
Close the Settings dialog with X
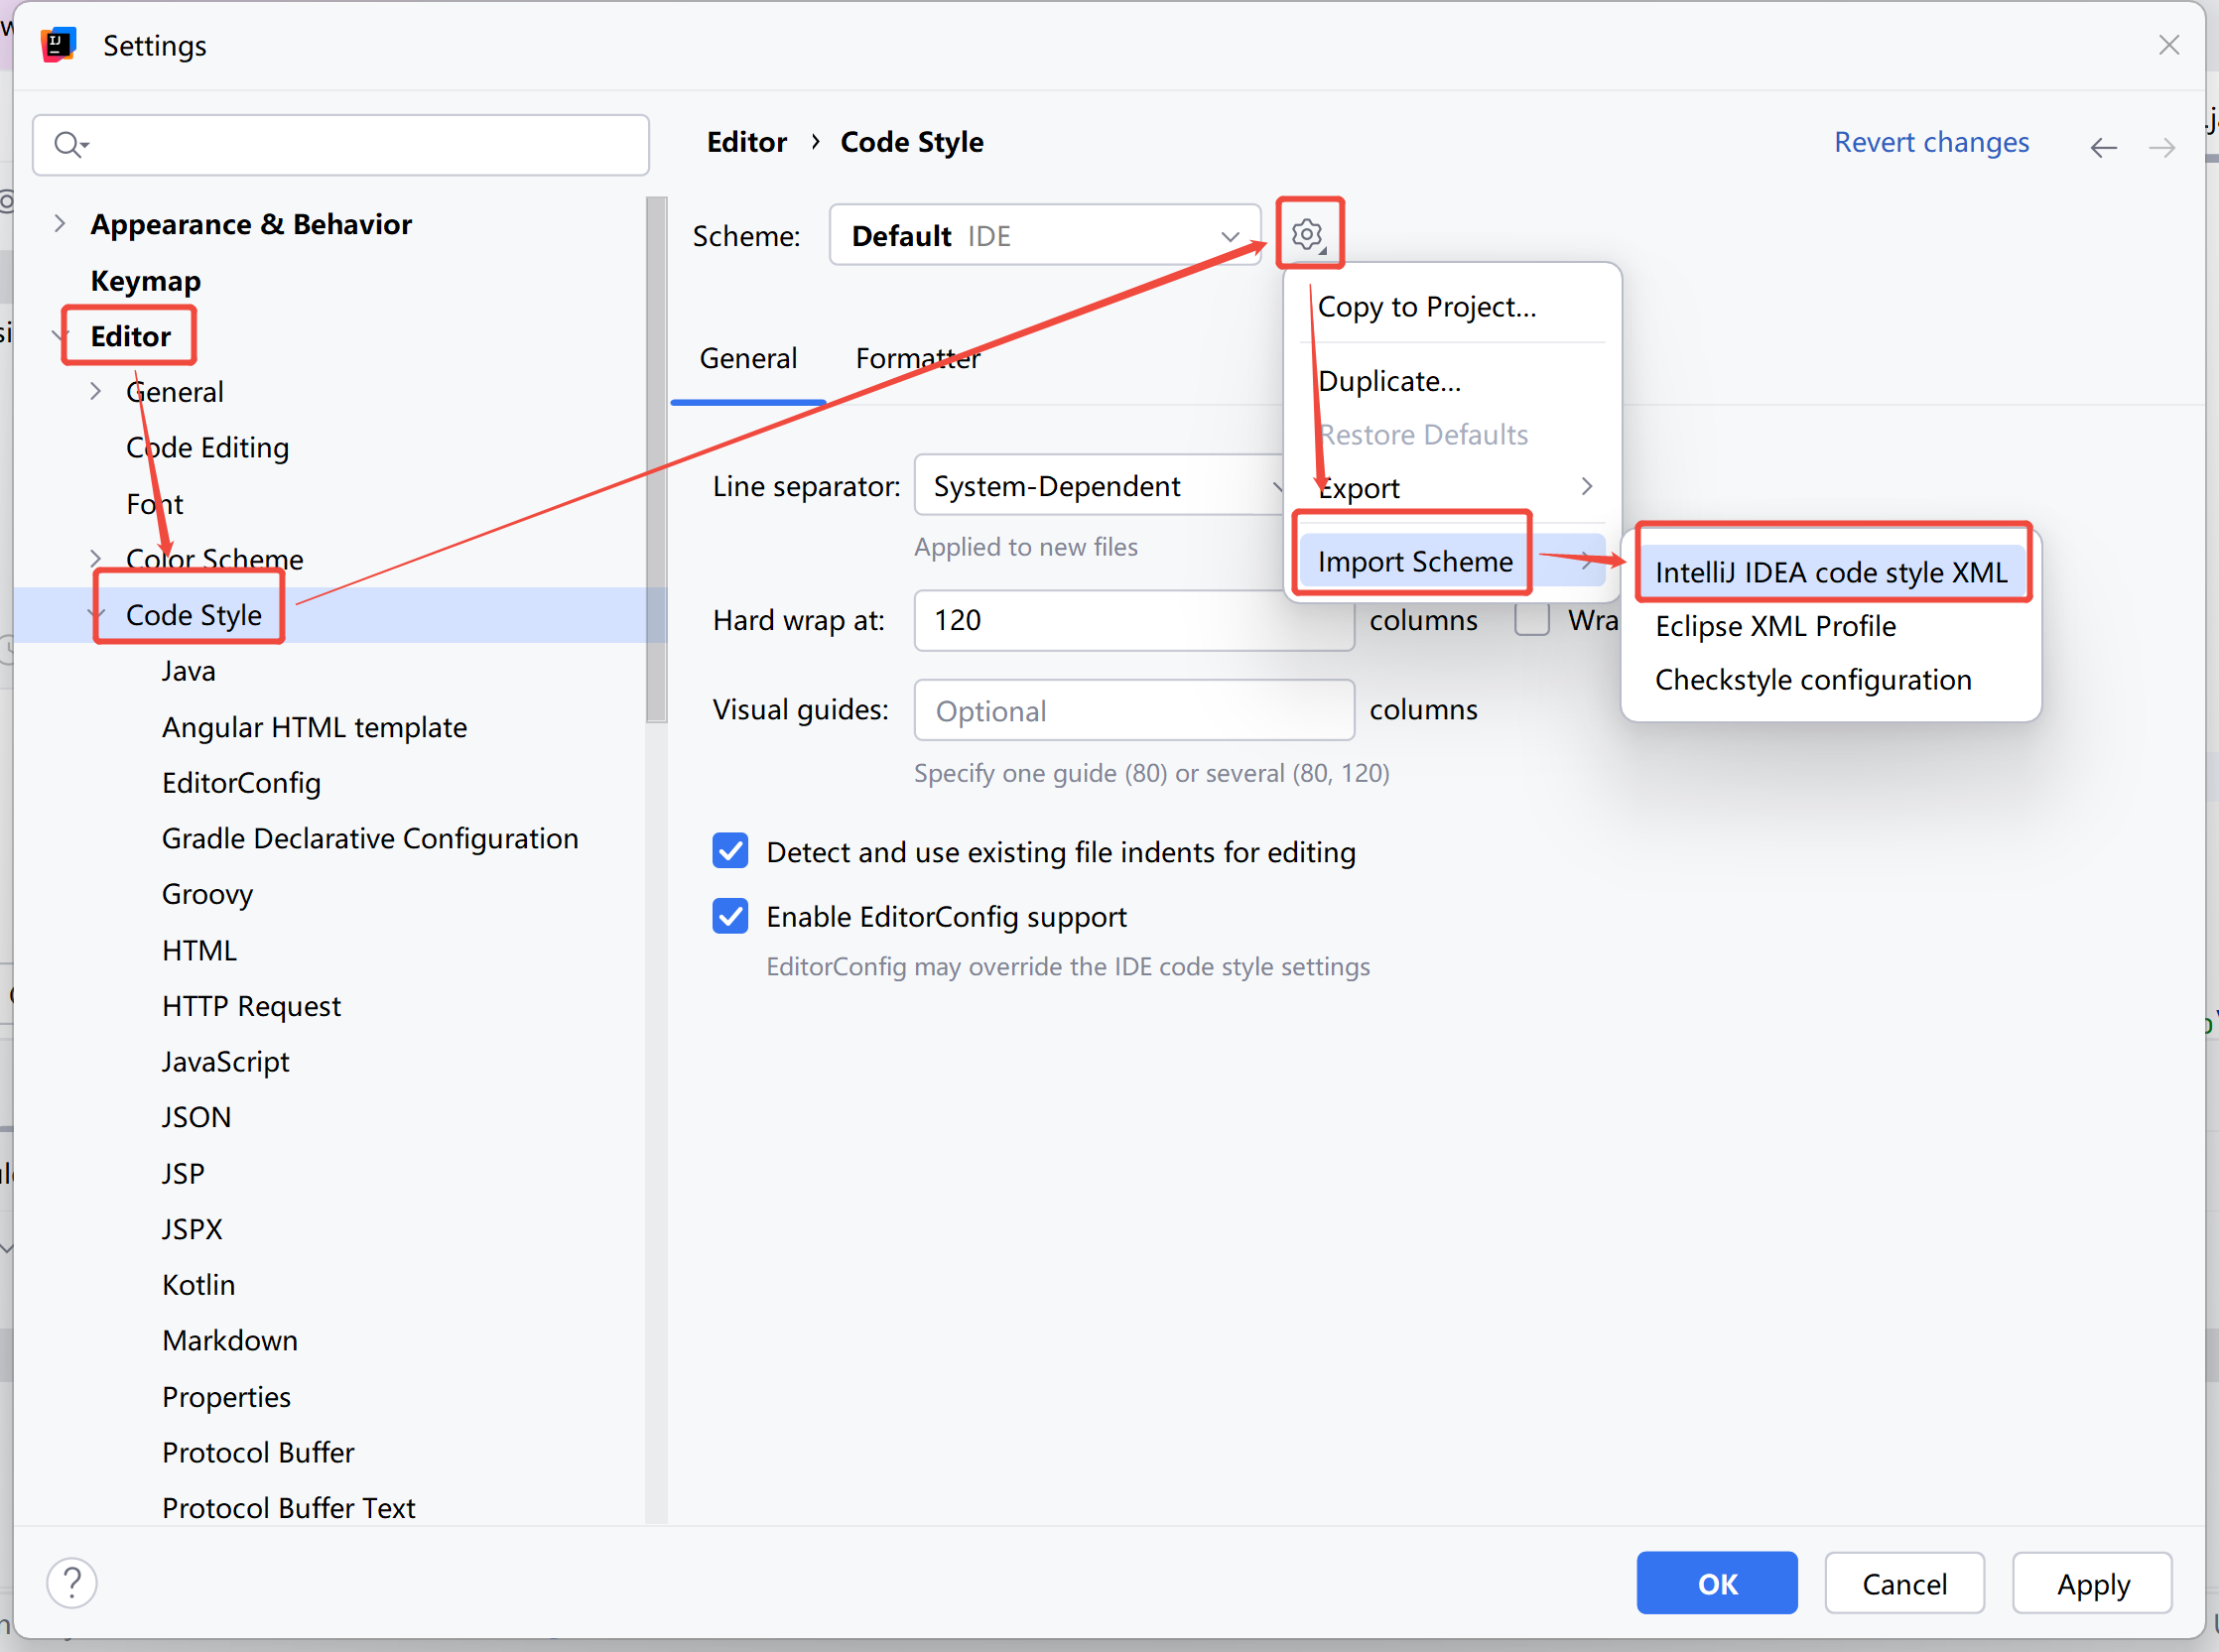coord(2168,45)
